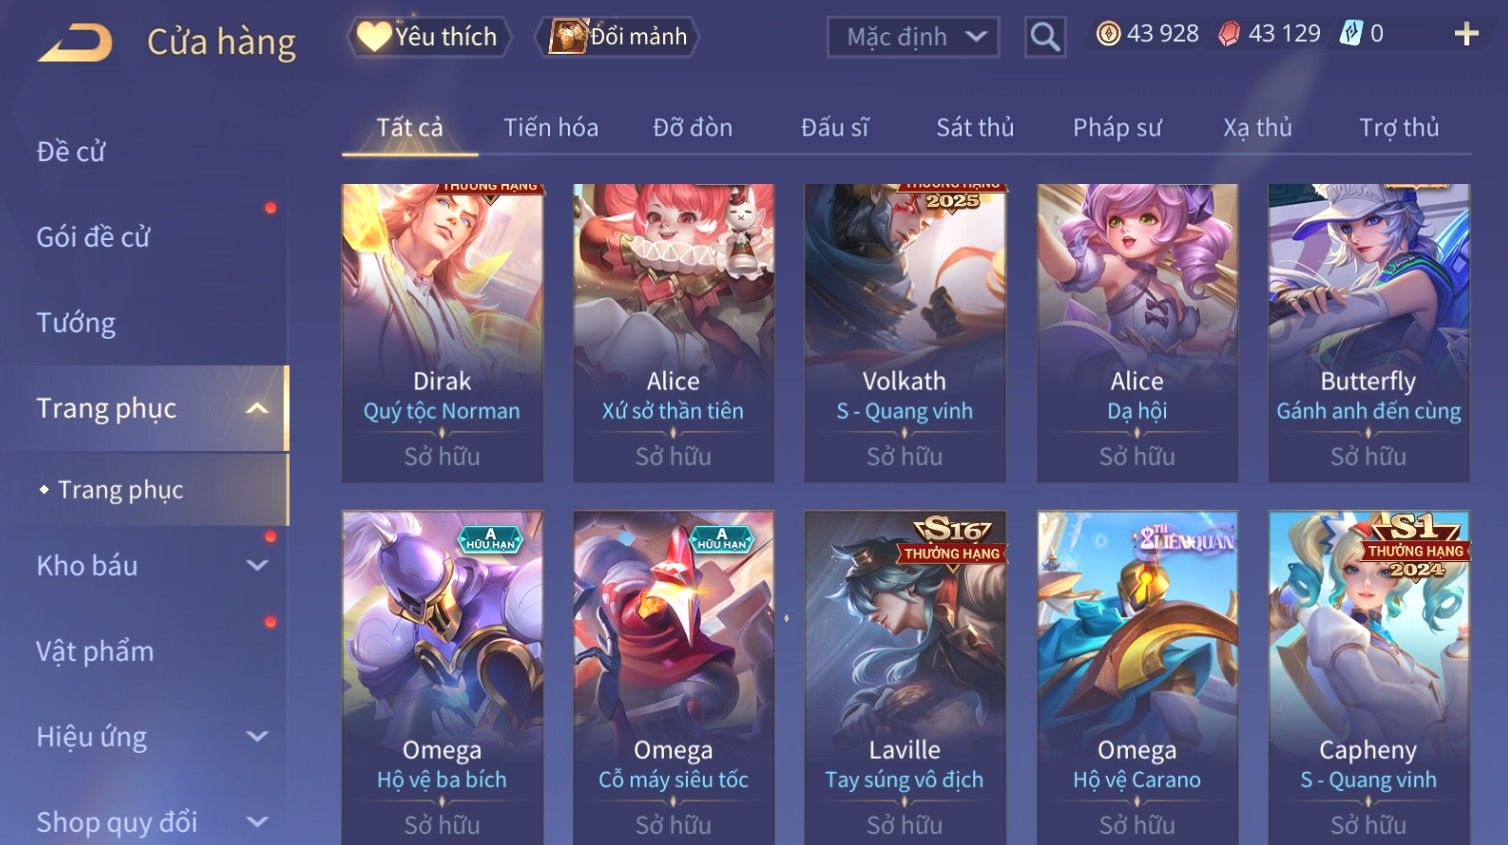The image size is (1508, 845).
Task: Open the search magnifier icon
Action: point(1045,37)
